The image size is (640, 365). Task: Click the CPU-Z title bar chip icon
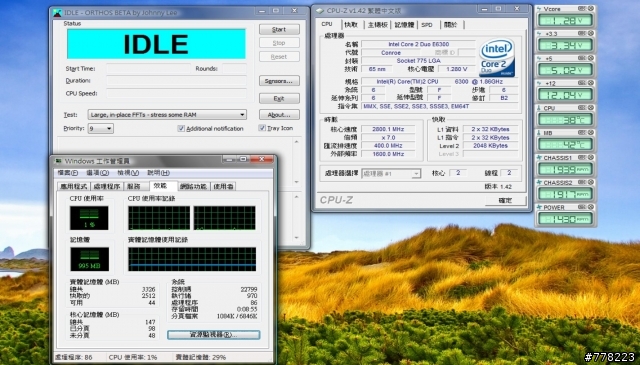pyautogui.click(x=320, y=11)
